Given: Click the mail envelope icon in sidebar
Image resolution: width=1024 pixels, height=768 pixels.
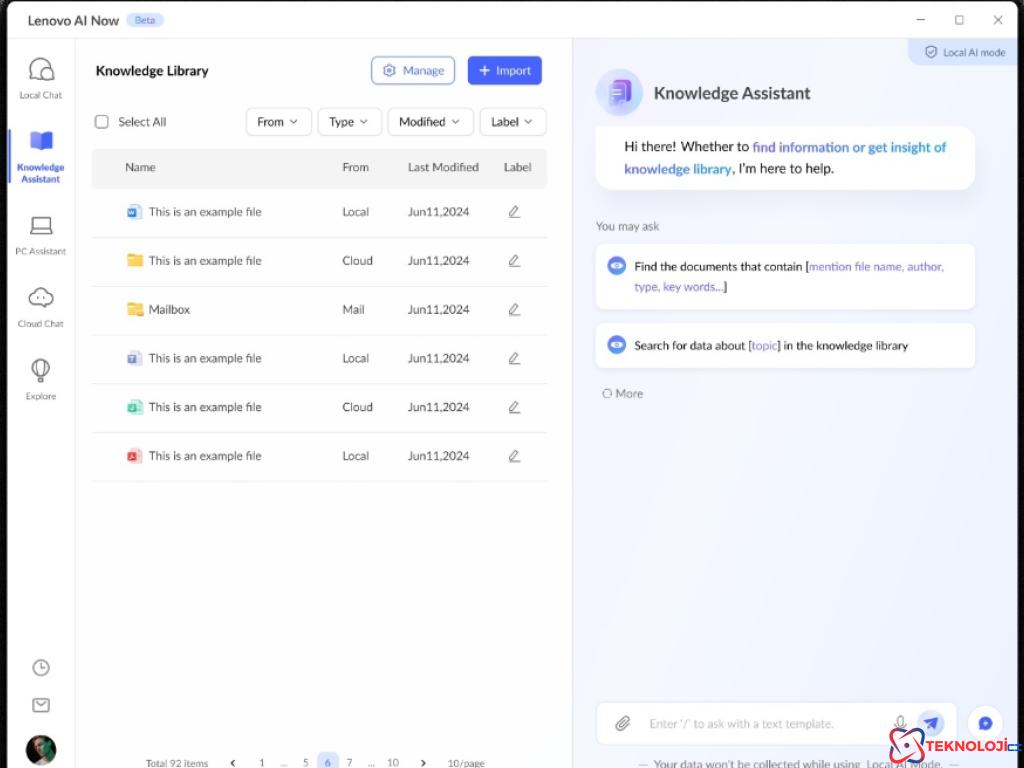Looking at the screenshot, I should pos(41,705).
